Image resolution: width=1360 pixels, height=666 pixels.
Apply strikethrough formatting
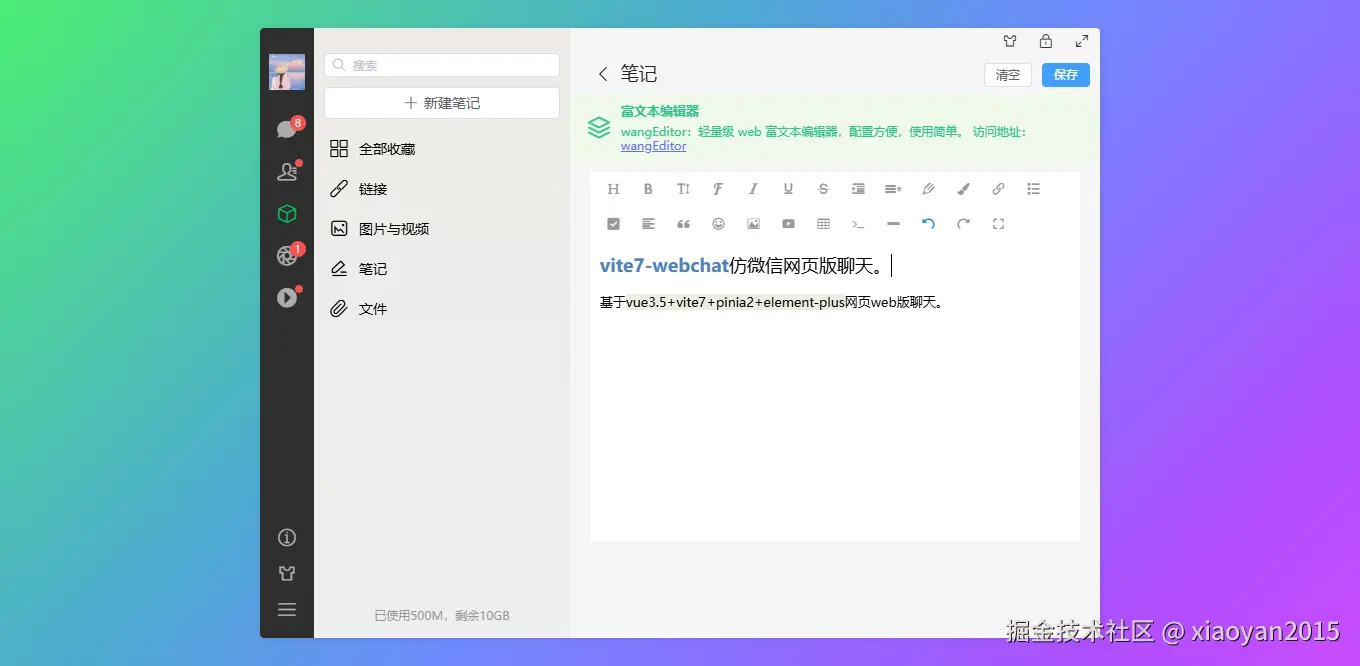click(x=823, y=188)
